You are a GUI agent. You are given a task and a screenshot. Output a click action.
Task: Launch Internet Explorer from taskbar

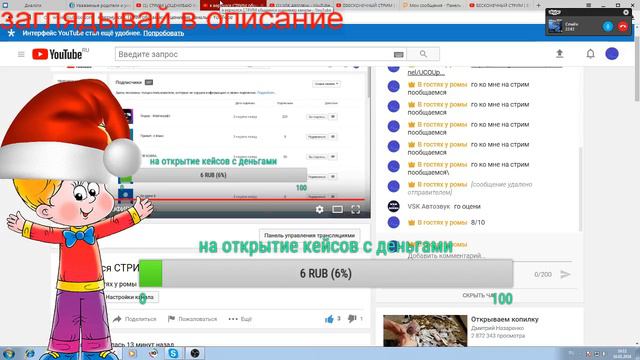click(x=29, y=353)
